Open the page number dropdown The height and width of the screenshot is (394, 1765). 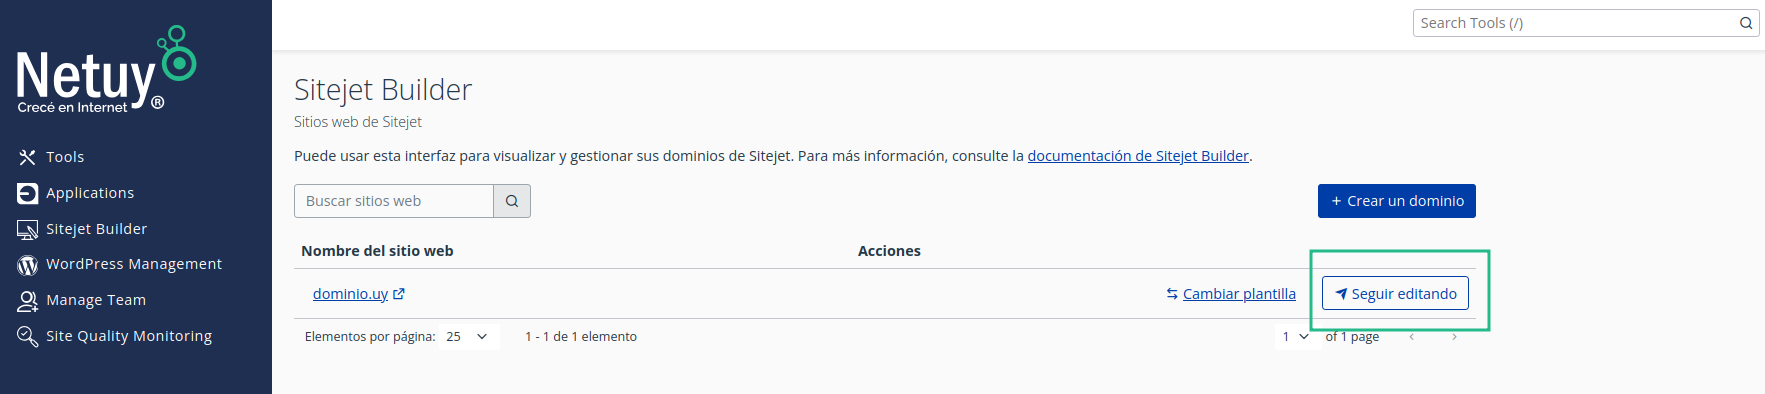1296,337
